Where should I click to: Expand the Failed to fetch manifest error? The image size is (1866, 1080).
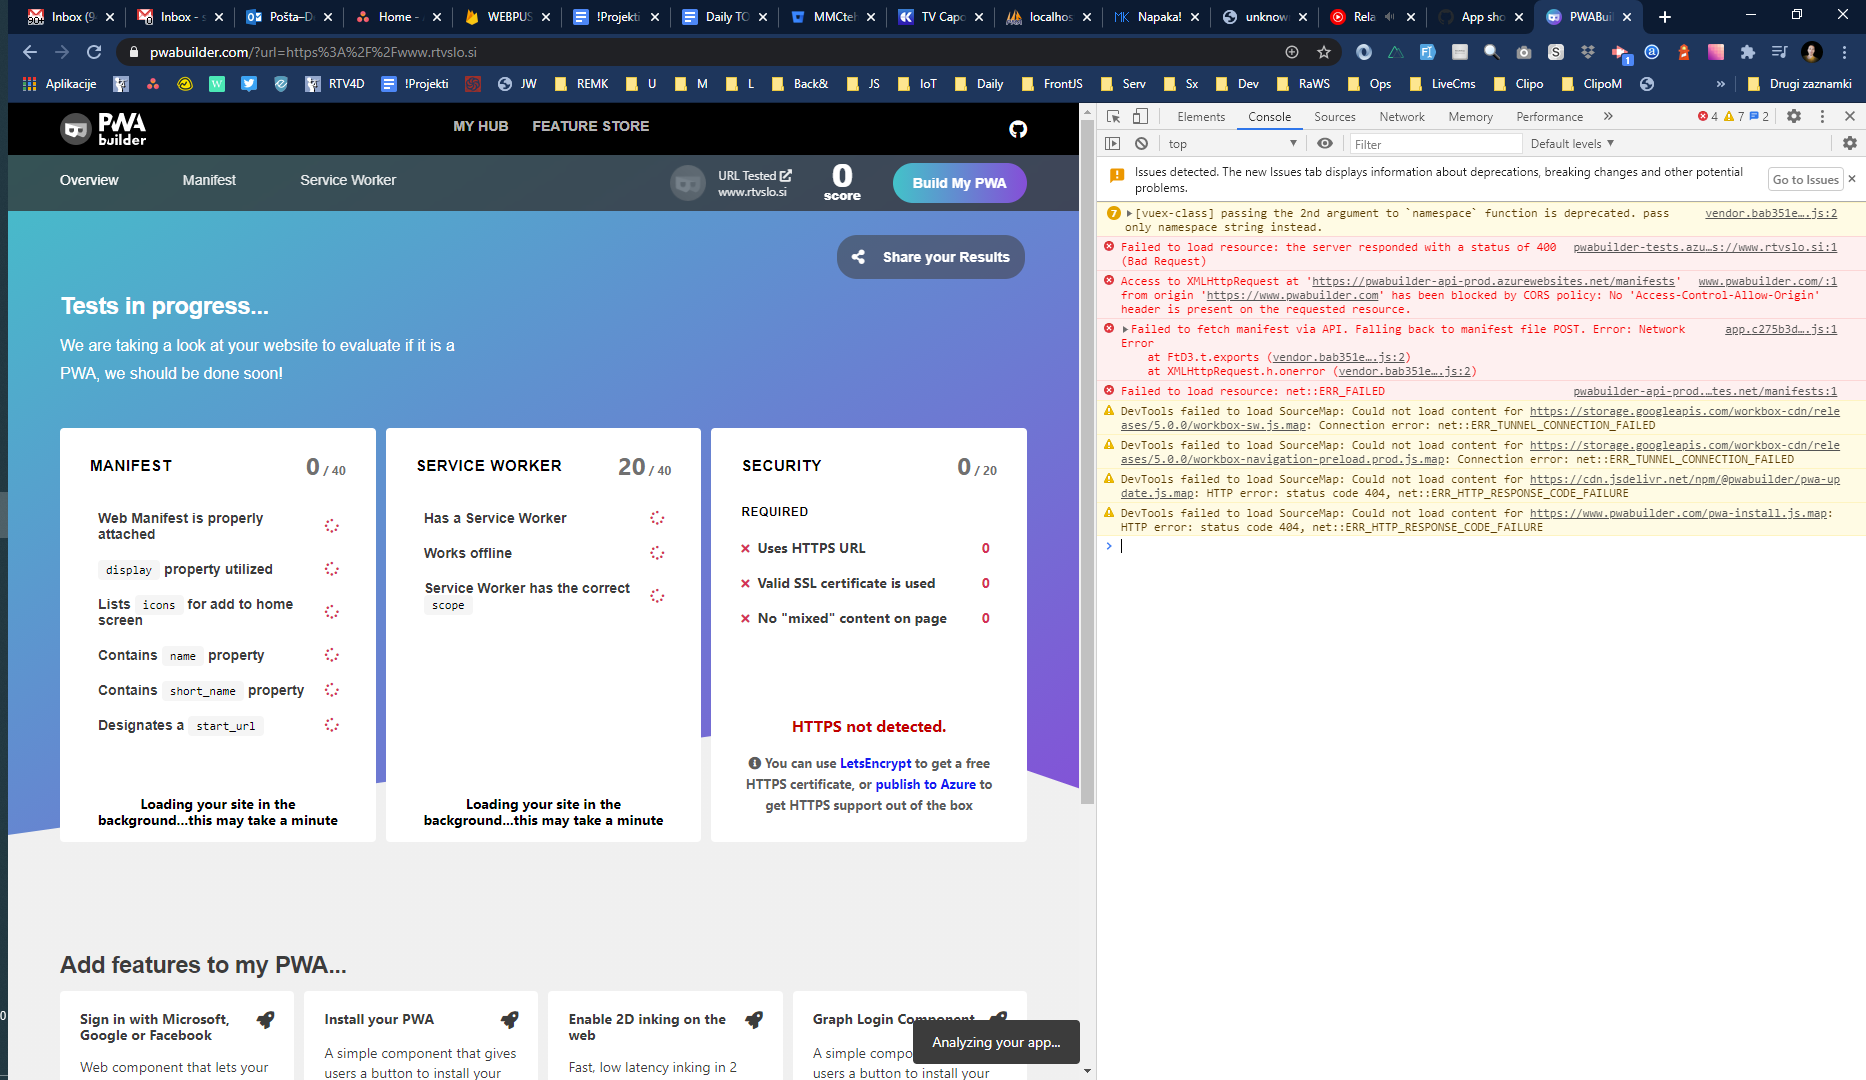point(1126,329)
